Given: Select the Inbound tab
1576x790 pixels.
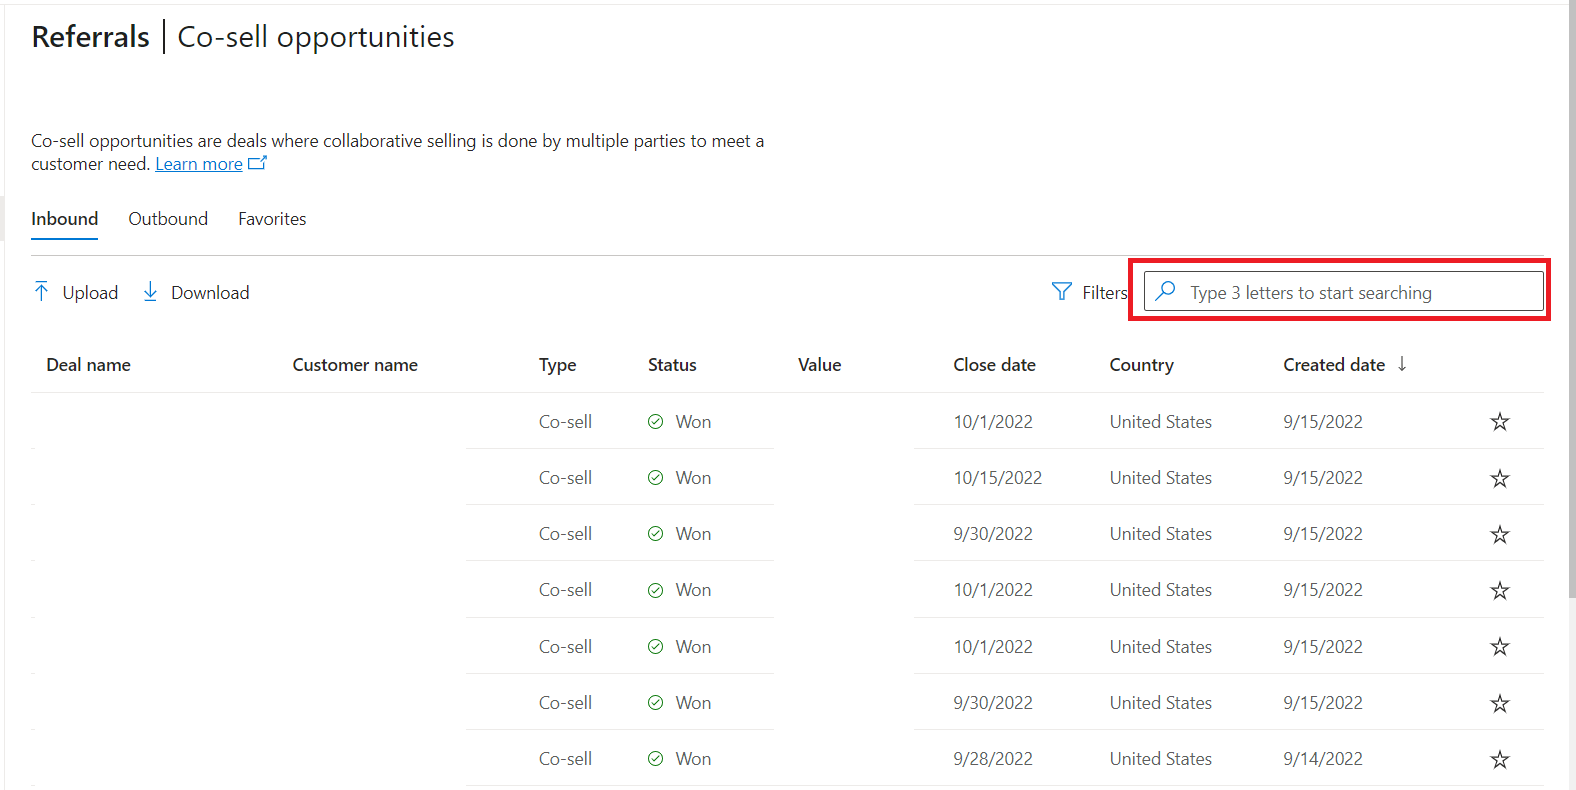Looking at the screenshot, I should click(64, 219).
